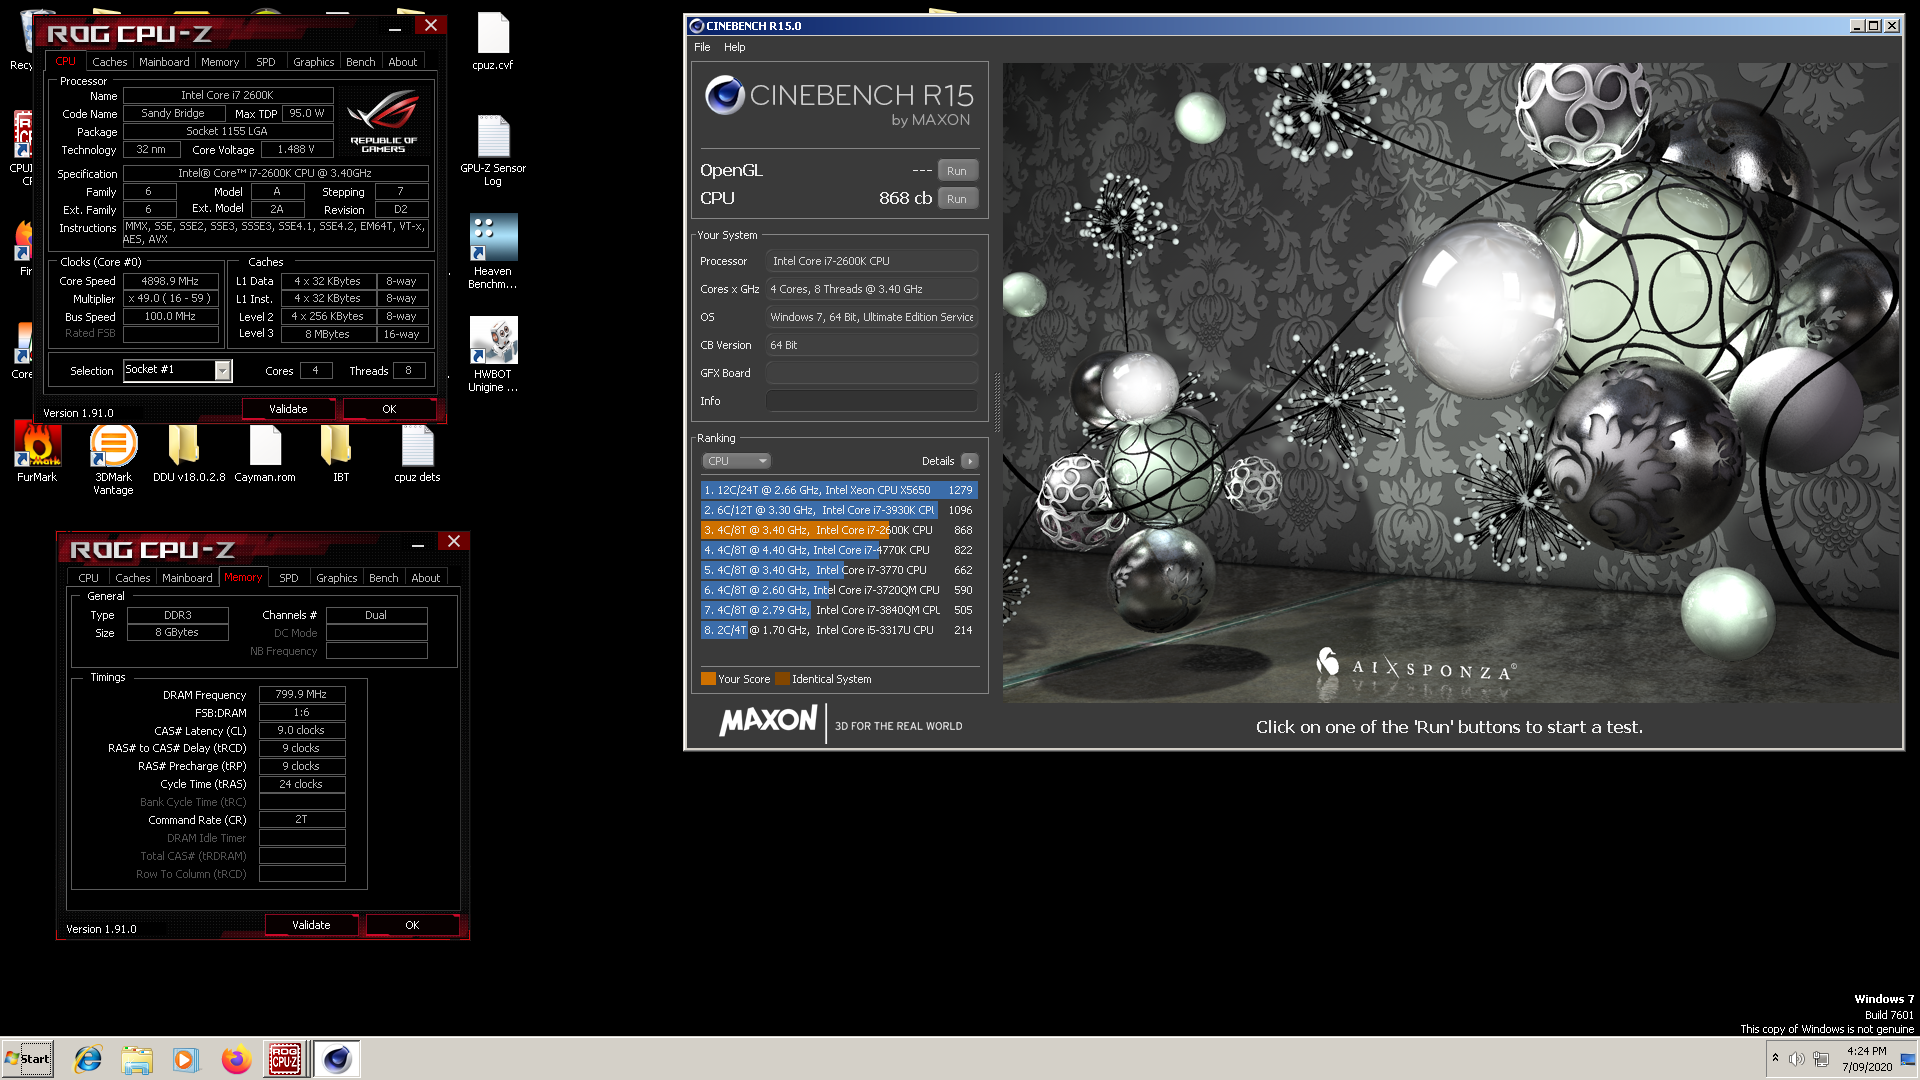The height and width of the screenshot is (1080, 1920).
Task: Switch to CPU tab in the bottom CPU-Z window
Action: tap(88, 578)
